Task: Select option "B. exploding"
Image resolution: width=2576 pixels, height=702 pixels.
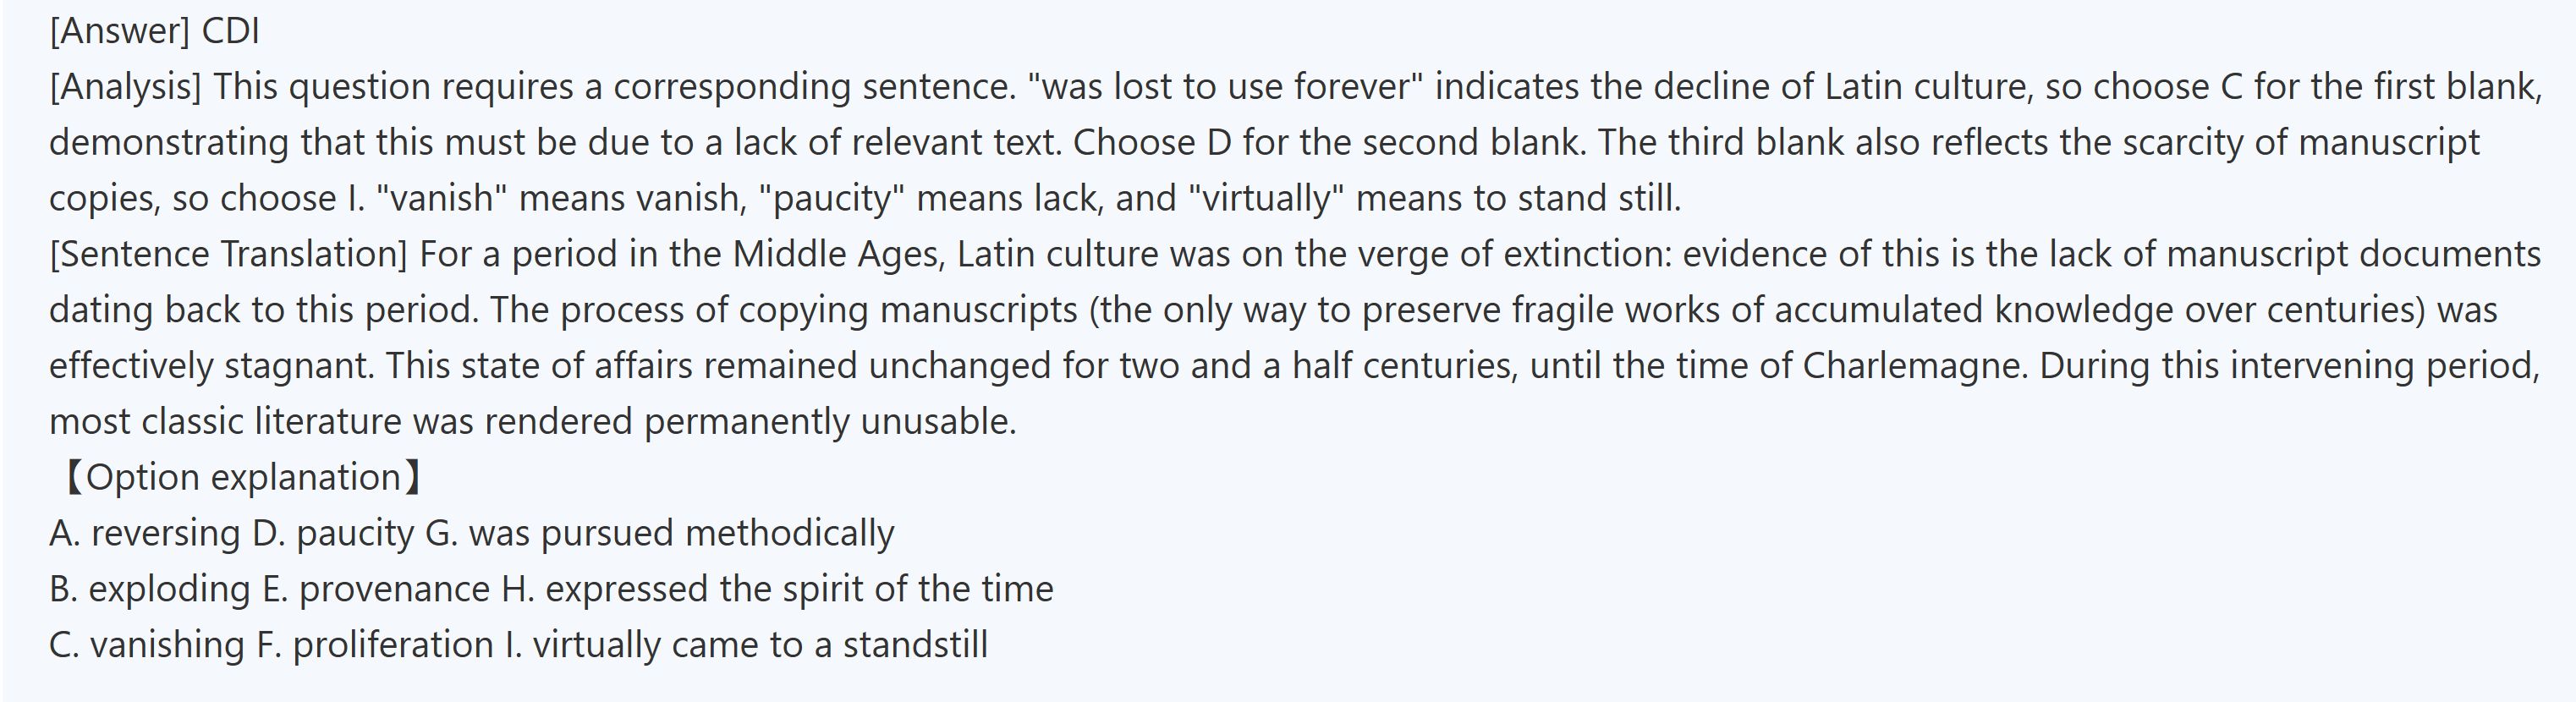Action: pyautogui.click(x=149, y=589)
